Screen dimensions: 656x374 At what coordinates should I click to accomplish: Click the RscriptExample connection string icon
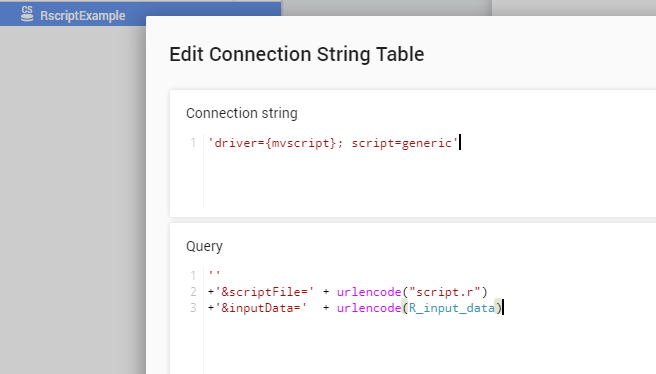click(x=27, y=14)
